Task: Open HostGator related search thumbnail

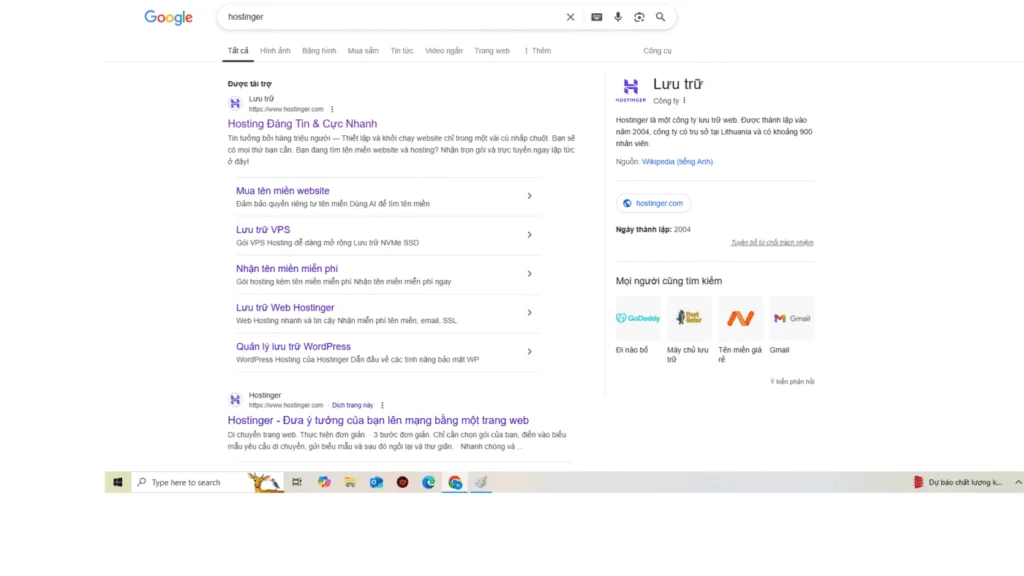Action: click(689, 318)
